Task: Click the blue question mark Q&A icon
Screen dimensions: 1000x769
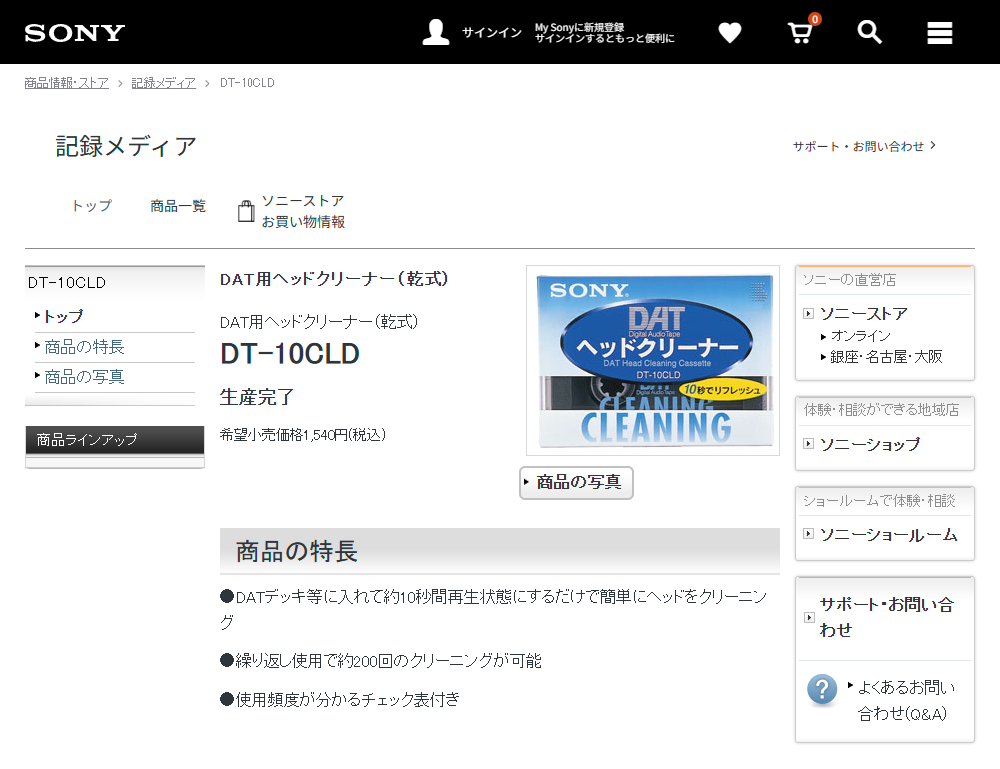Action: coord(822,689)
